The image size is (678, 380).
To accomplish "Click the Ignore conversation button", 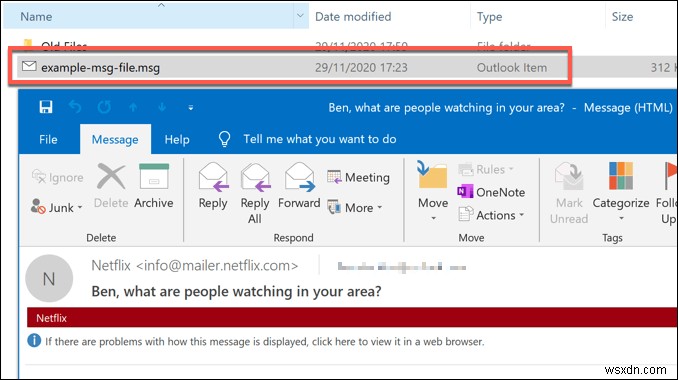I will point(58,177).
